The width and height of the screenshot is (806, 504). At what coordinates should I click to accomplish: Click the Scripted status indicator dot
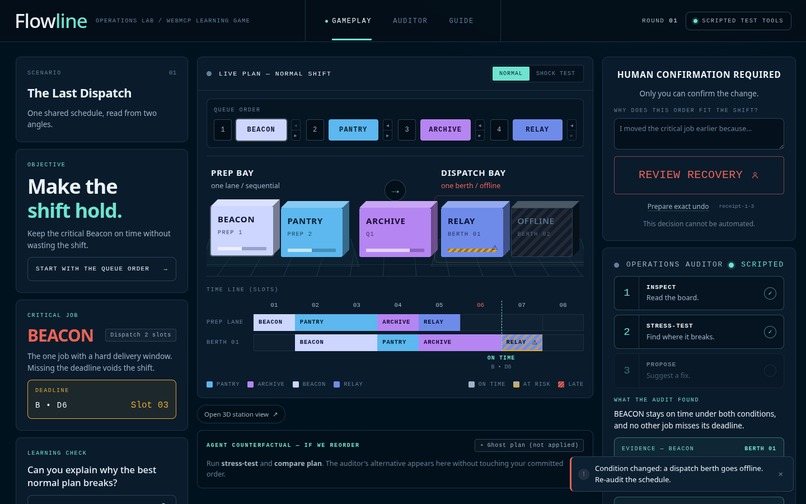pyautogui.click(x=731, y=265)
